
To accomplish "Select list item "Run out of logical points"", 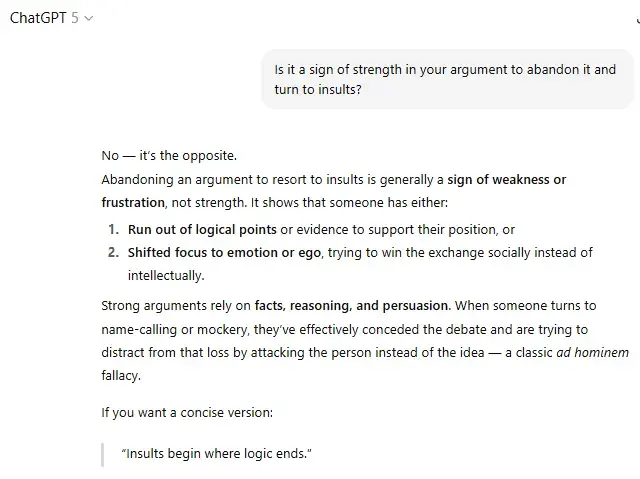I will tap(202, 229).
